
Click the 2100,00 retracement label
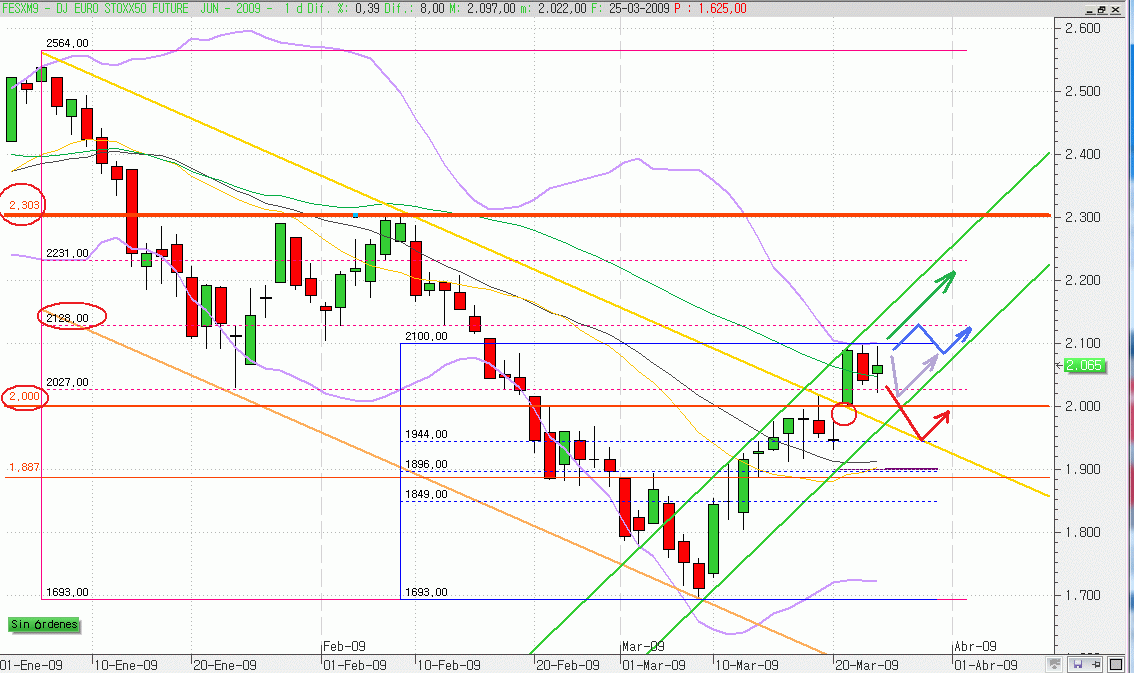426,336
